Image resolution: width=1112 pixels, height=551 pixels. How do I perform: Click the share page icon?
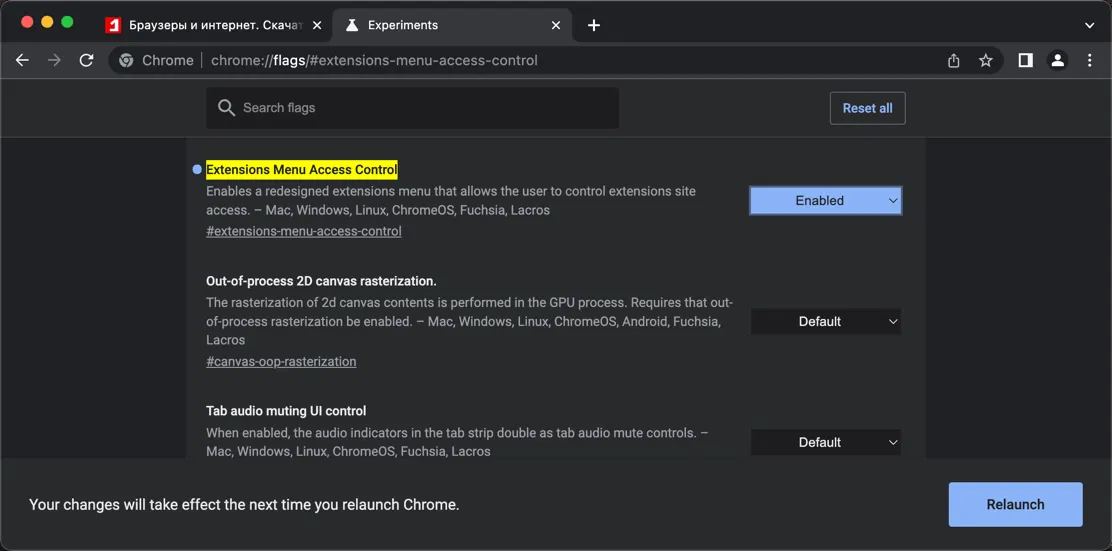click(x=954, y=60)
